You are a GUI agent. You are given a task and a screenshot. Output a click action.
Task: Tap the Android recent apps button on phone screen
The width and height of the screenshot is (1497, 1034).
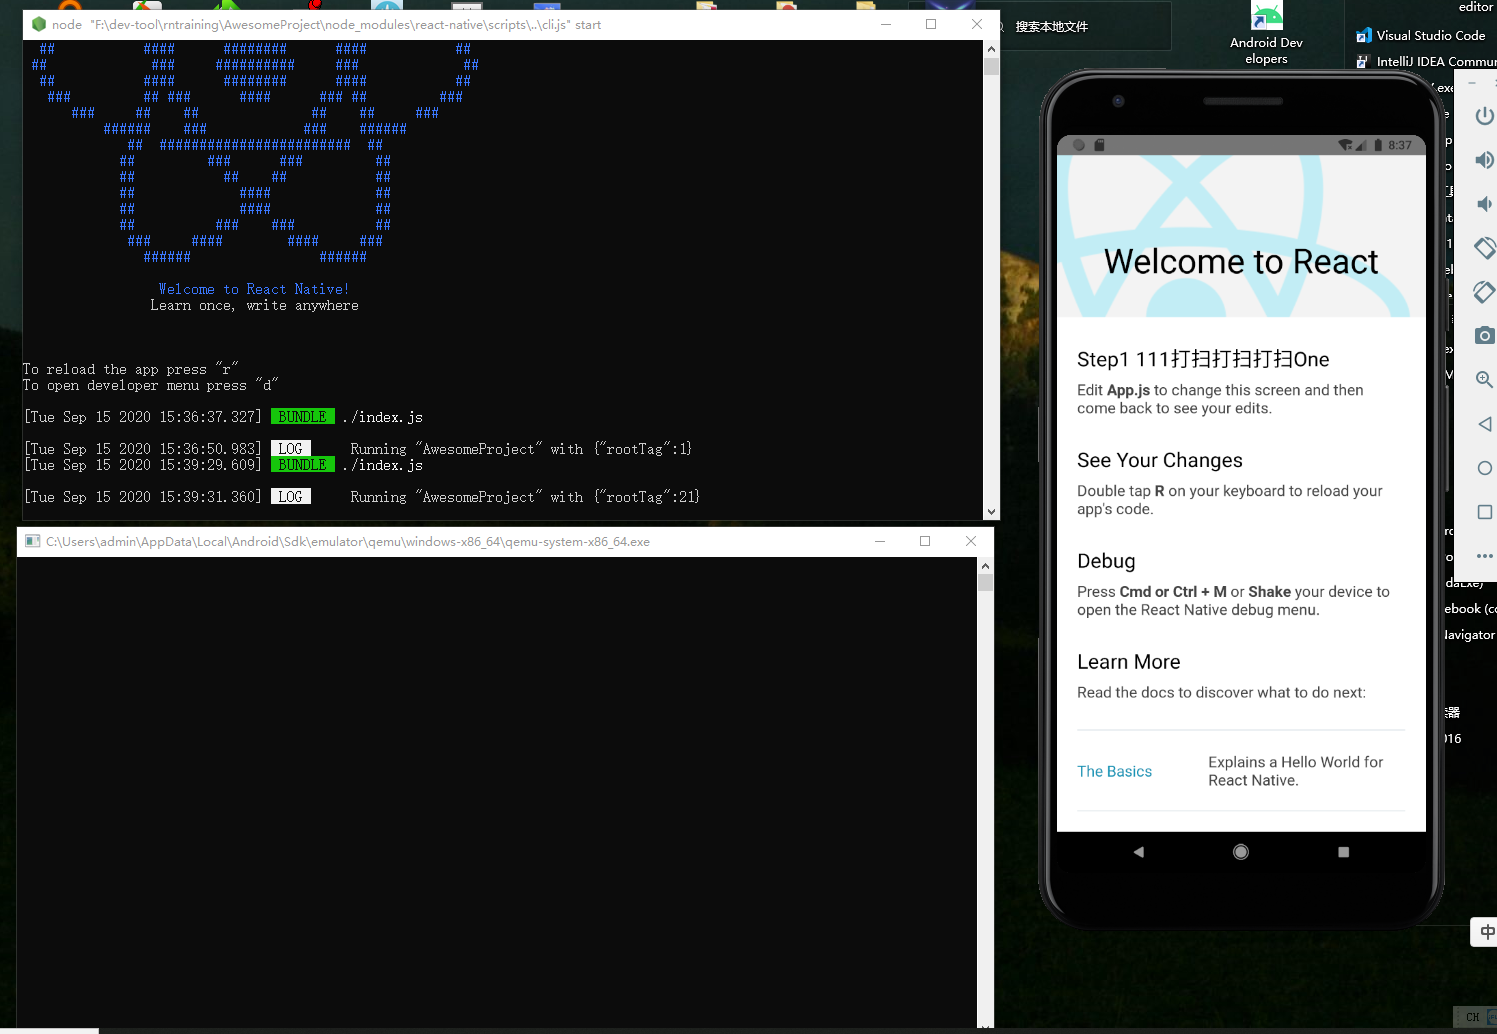point(1343,852)
